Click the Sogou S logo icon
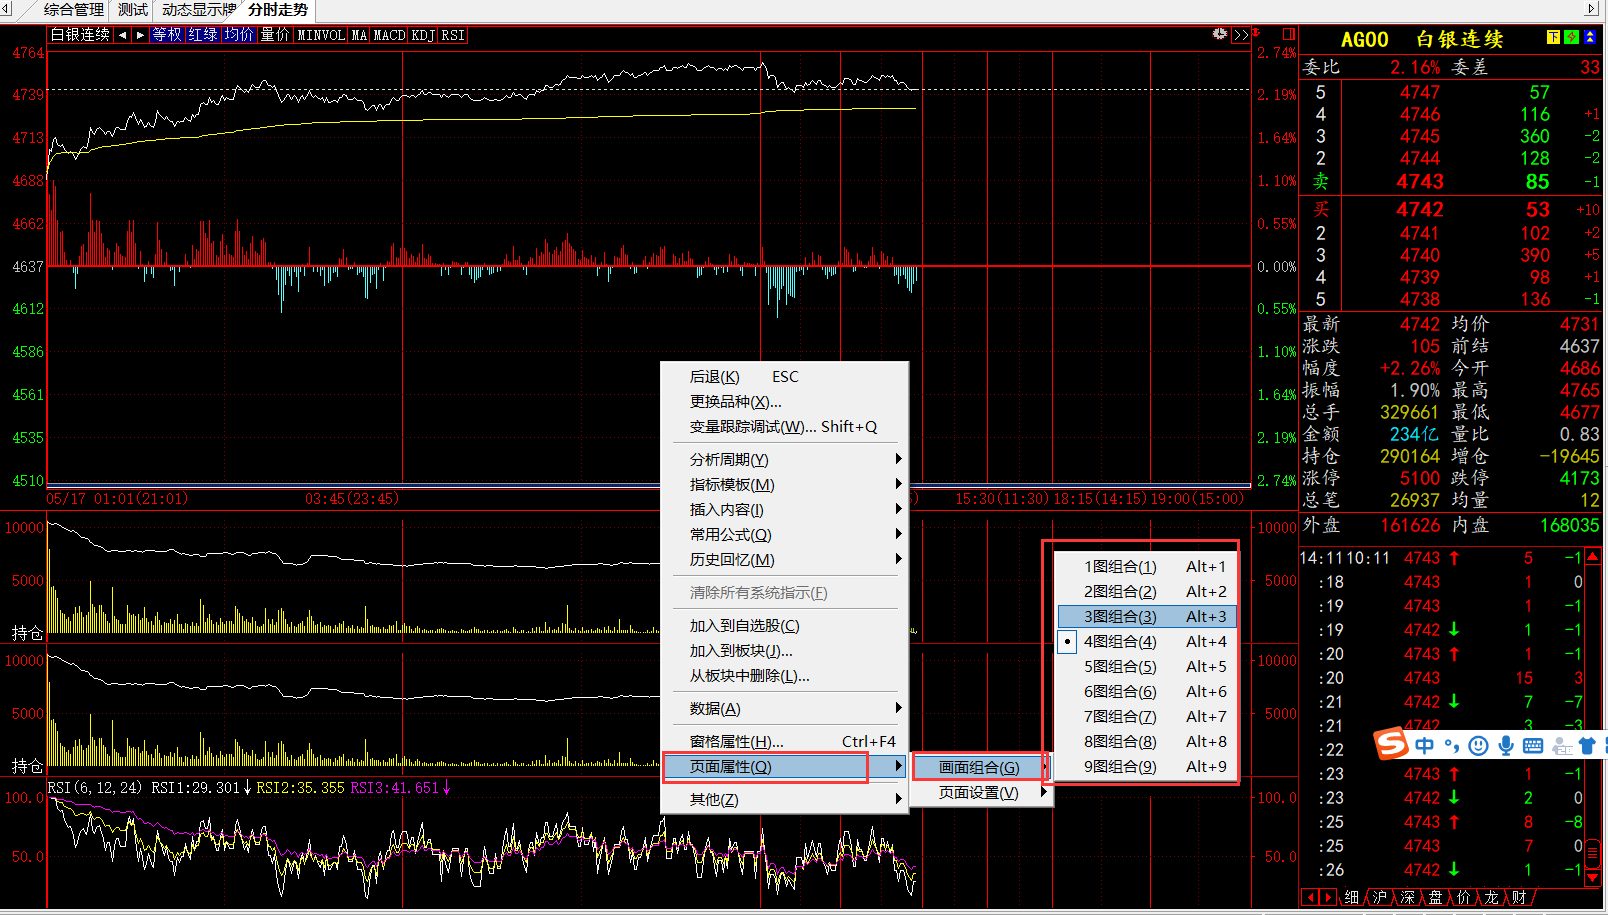The width and height of the screenshot is (1608, 915). tap(1391, 744)
